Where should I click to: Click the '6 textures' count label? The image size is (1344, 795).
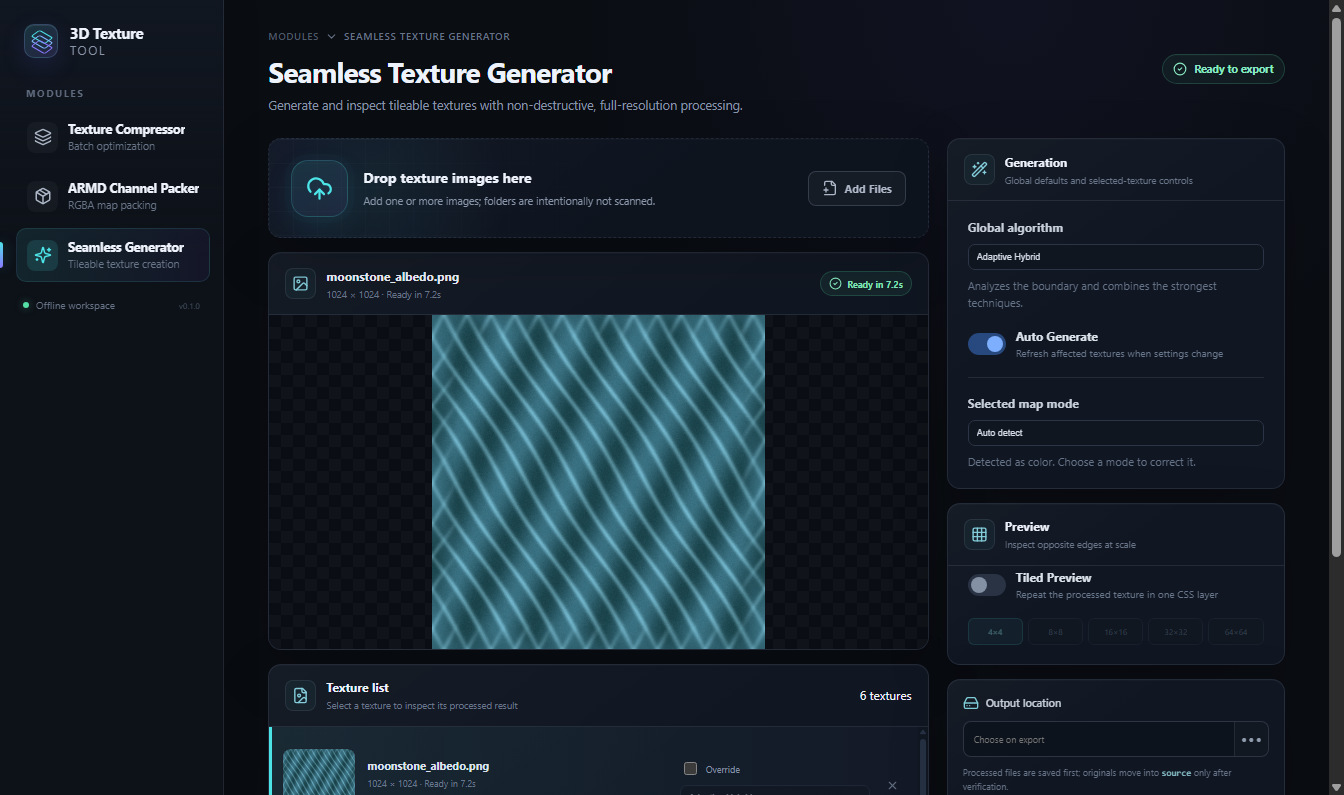[x=885, y=696]
